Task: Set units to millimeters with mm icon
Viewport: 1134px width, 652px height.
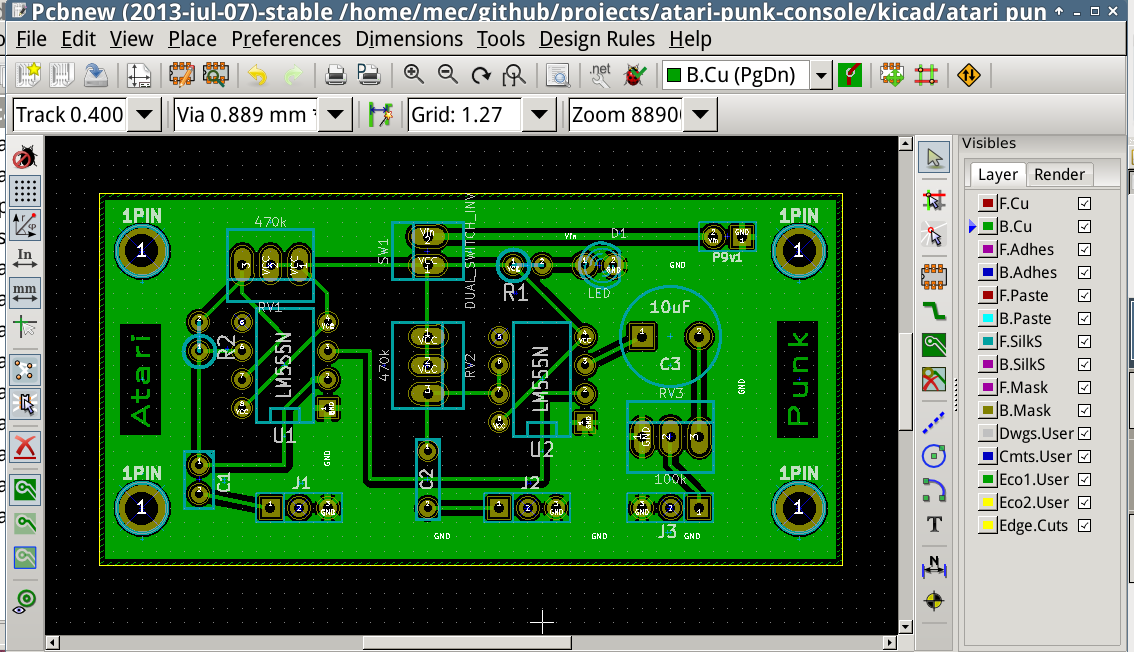Action: click(x=25, y=292)
